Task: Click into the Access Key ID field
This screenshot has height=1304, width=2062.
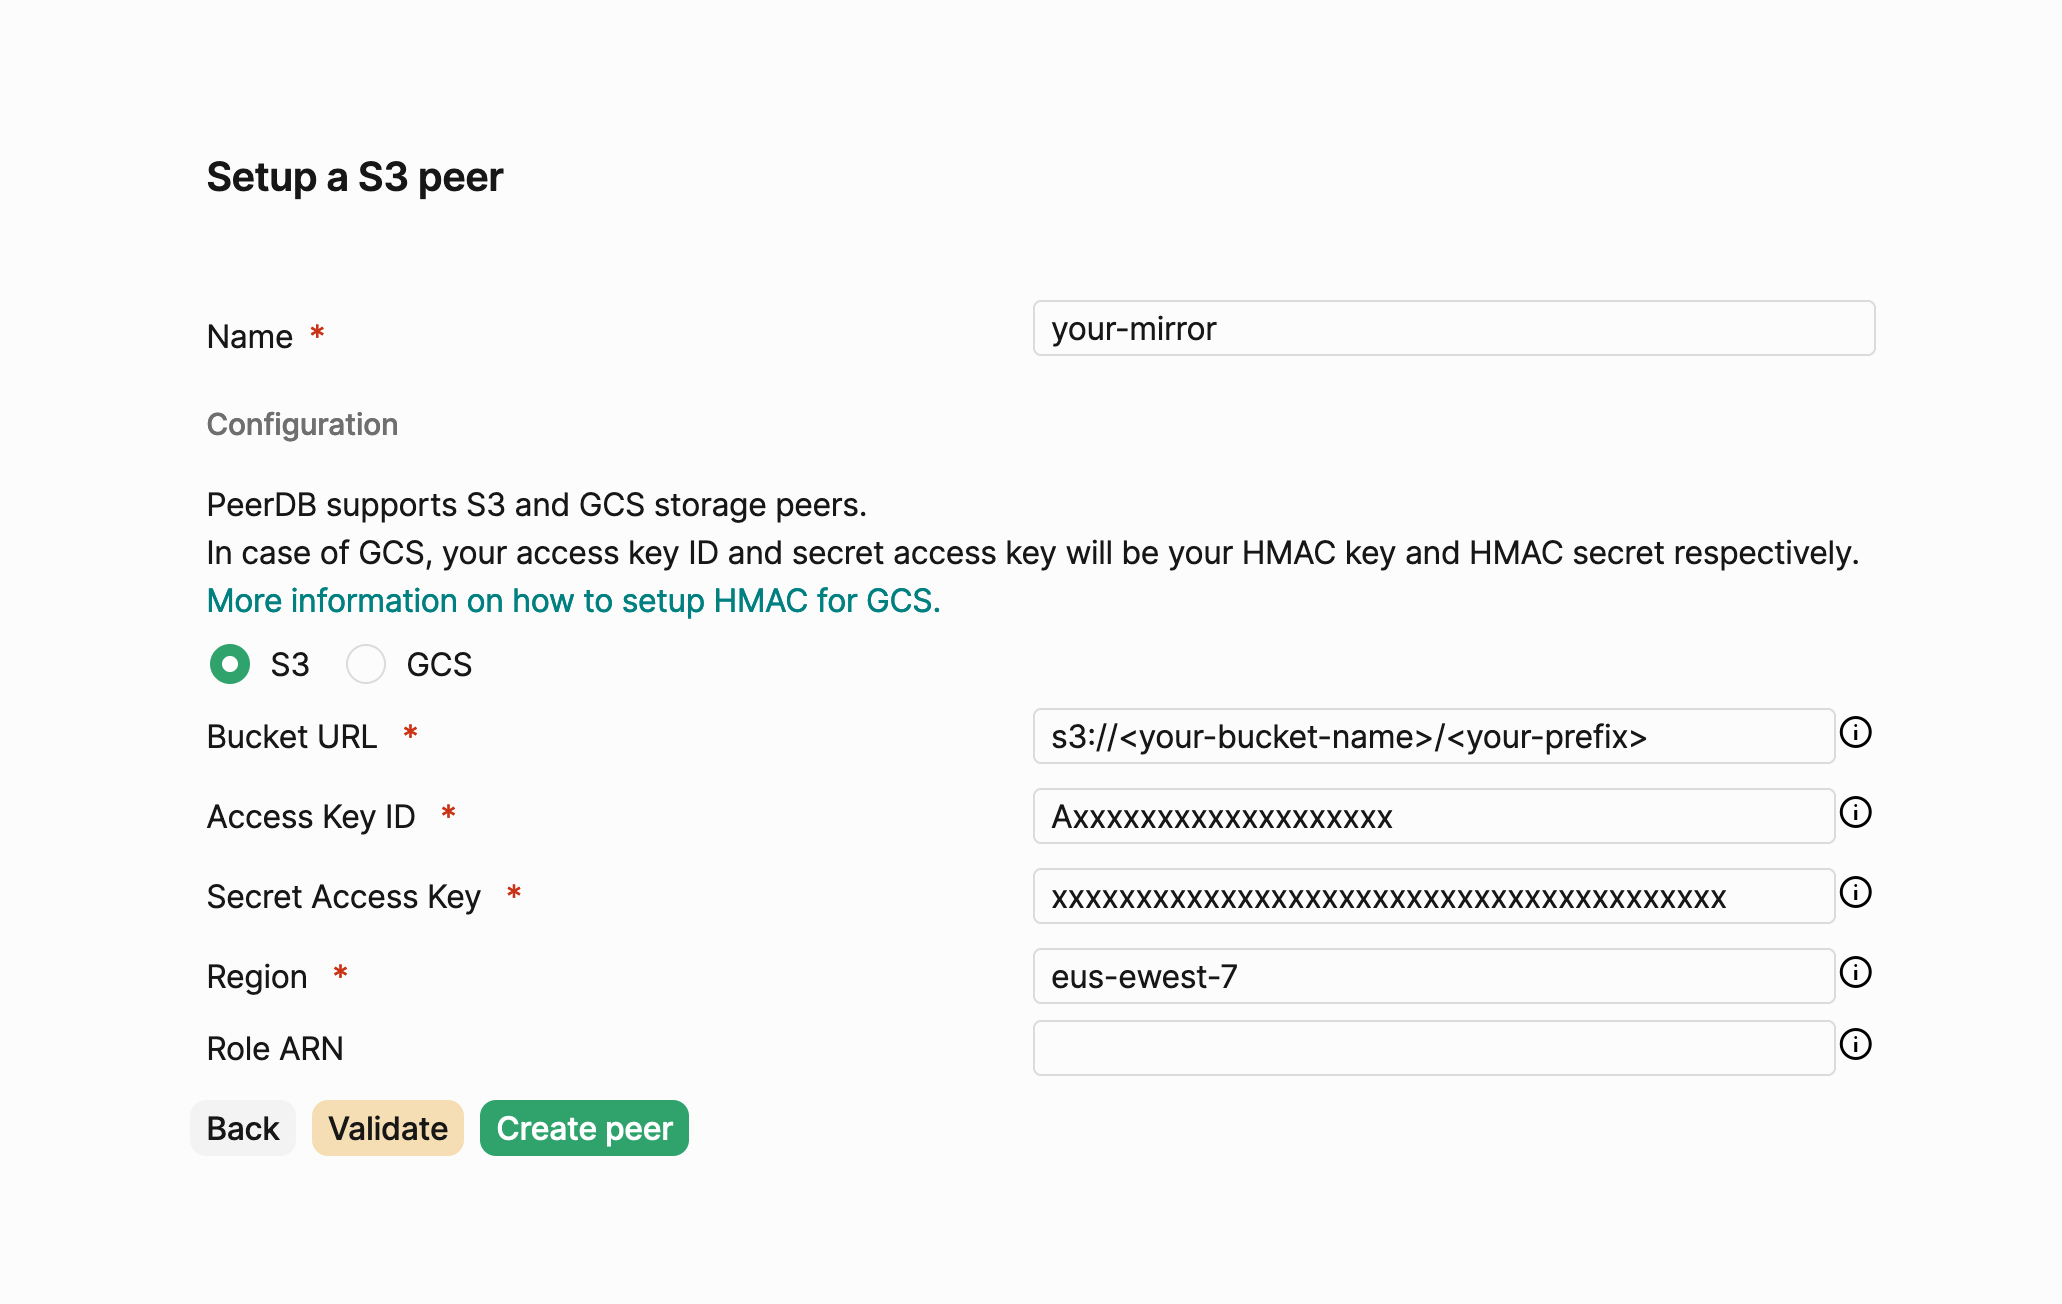Action: (x=1434, y=816)
